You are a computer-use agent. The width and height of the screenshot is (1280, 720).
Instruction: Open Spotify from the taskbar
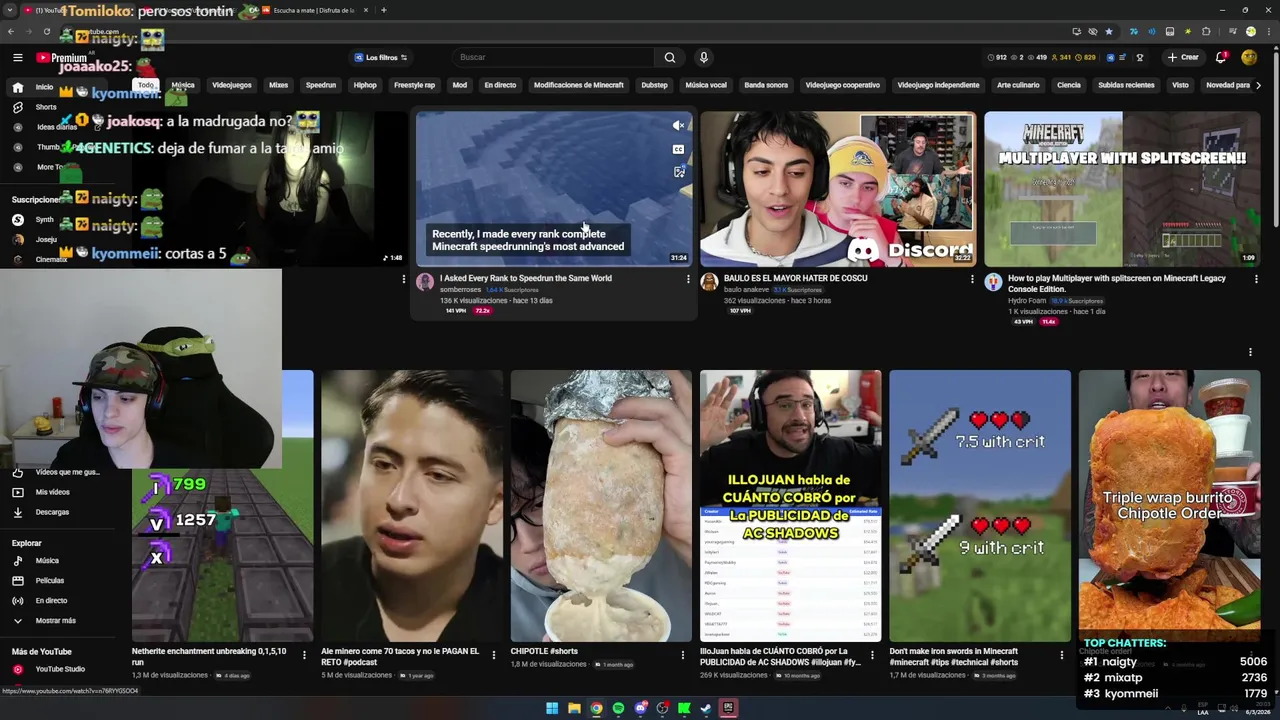pyautogui.click(x=618, y=708)
